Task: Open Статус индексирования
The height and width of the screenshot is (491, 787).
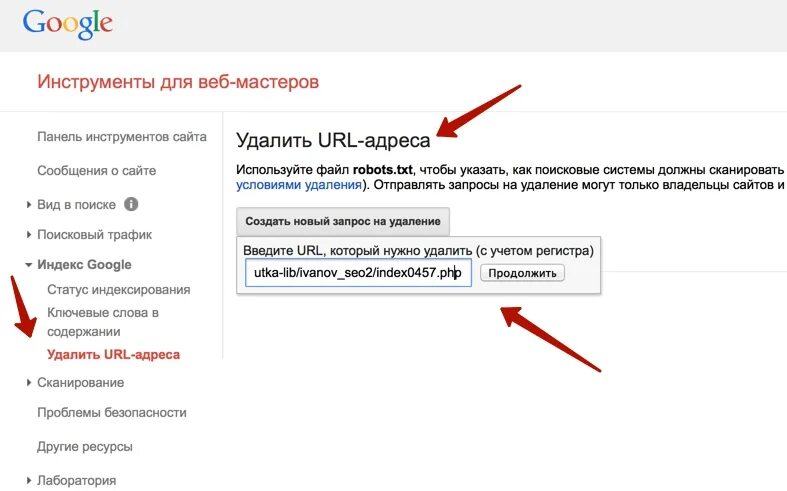Action: coord(118,290)
